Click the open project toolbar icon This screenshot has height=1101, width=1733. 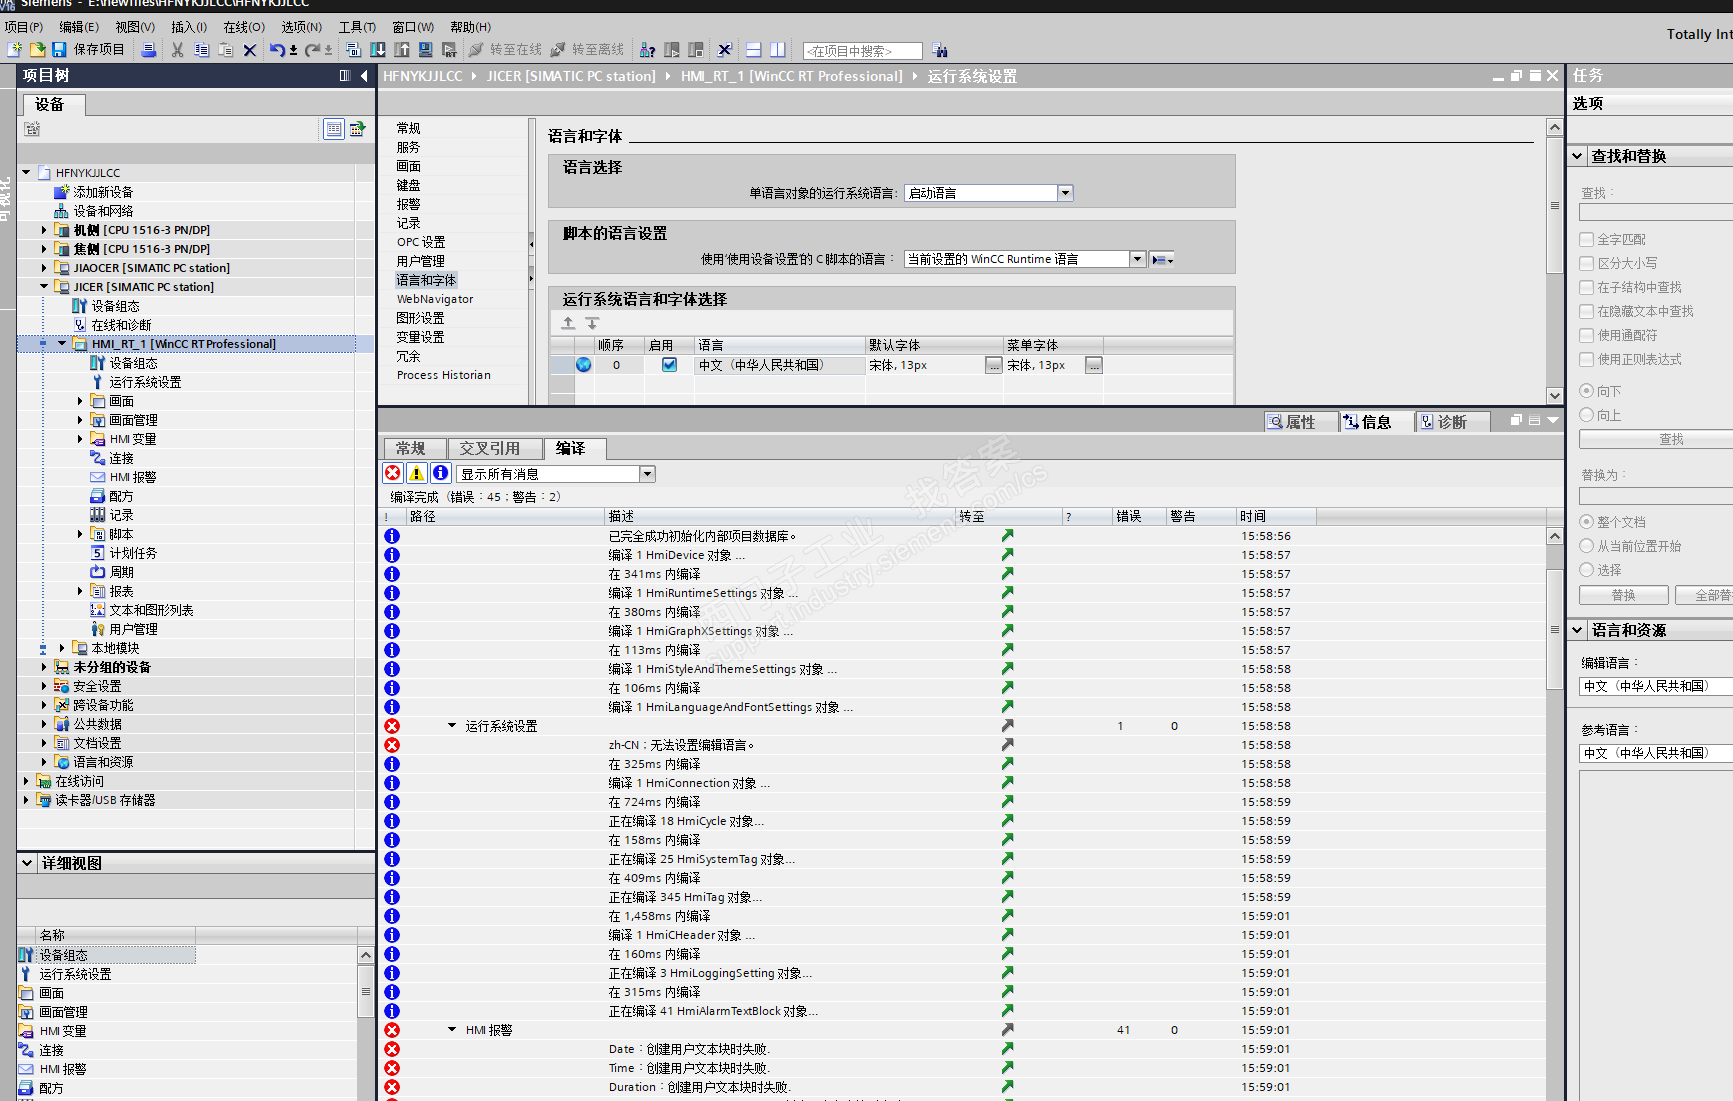pos(37,50)
